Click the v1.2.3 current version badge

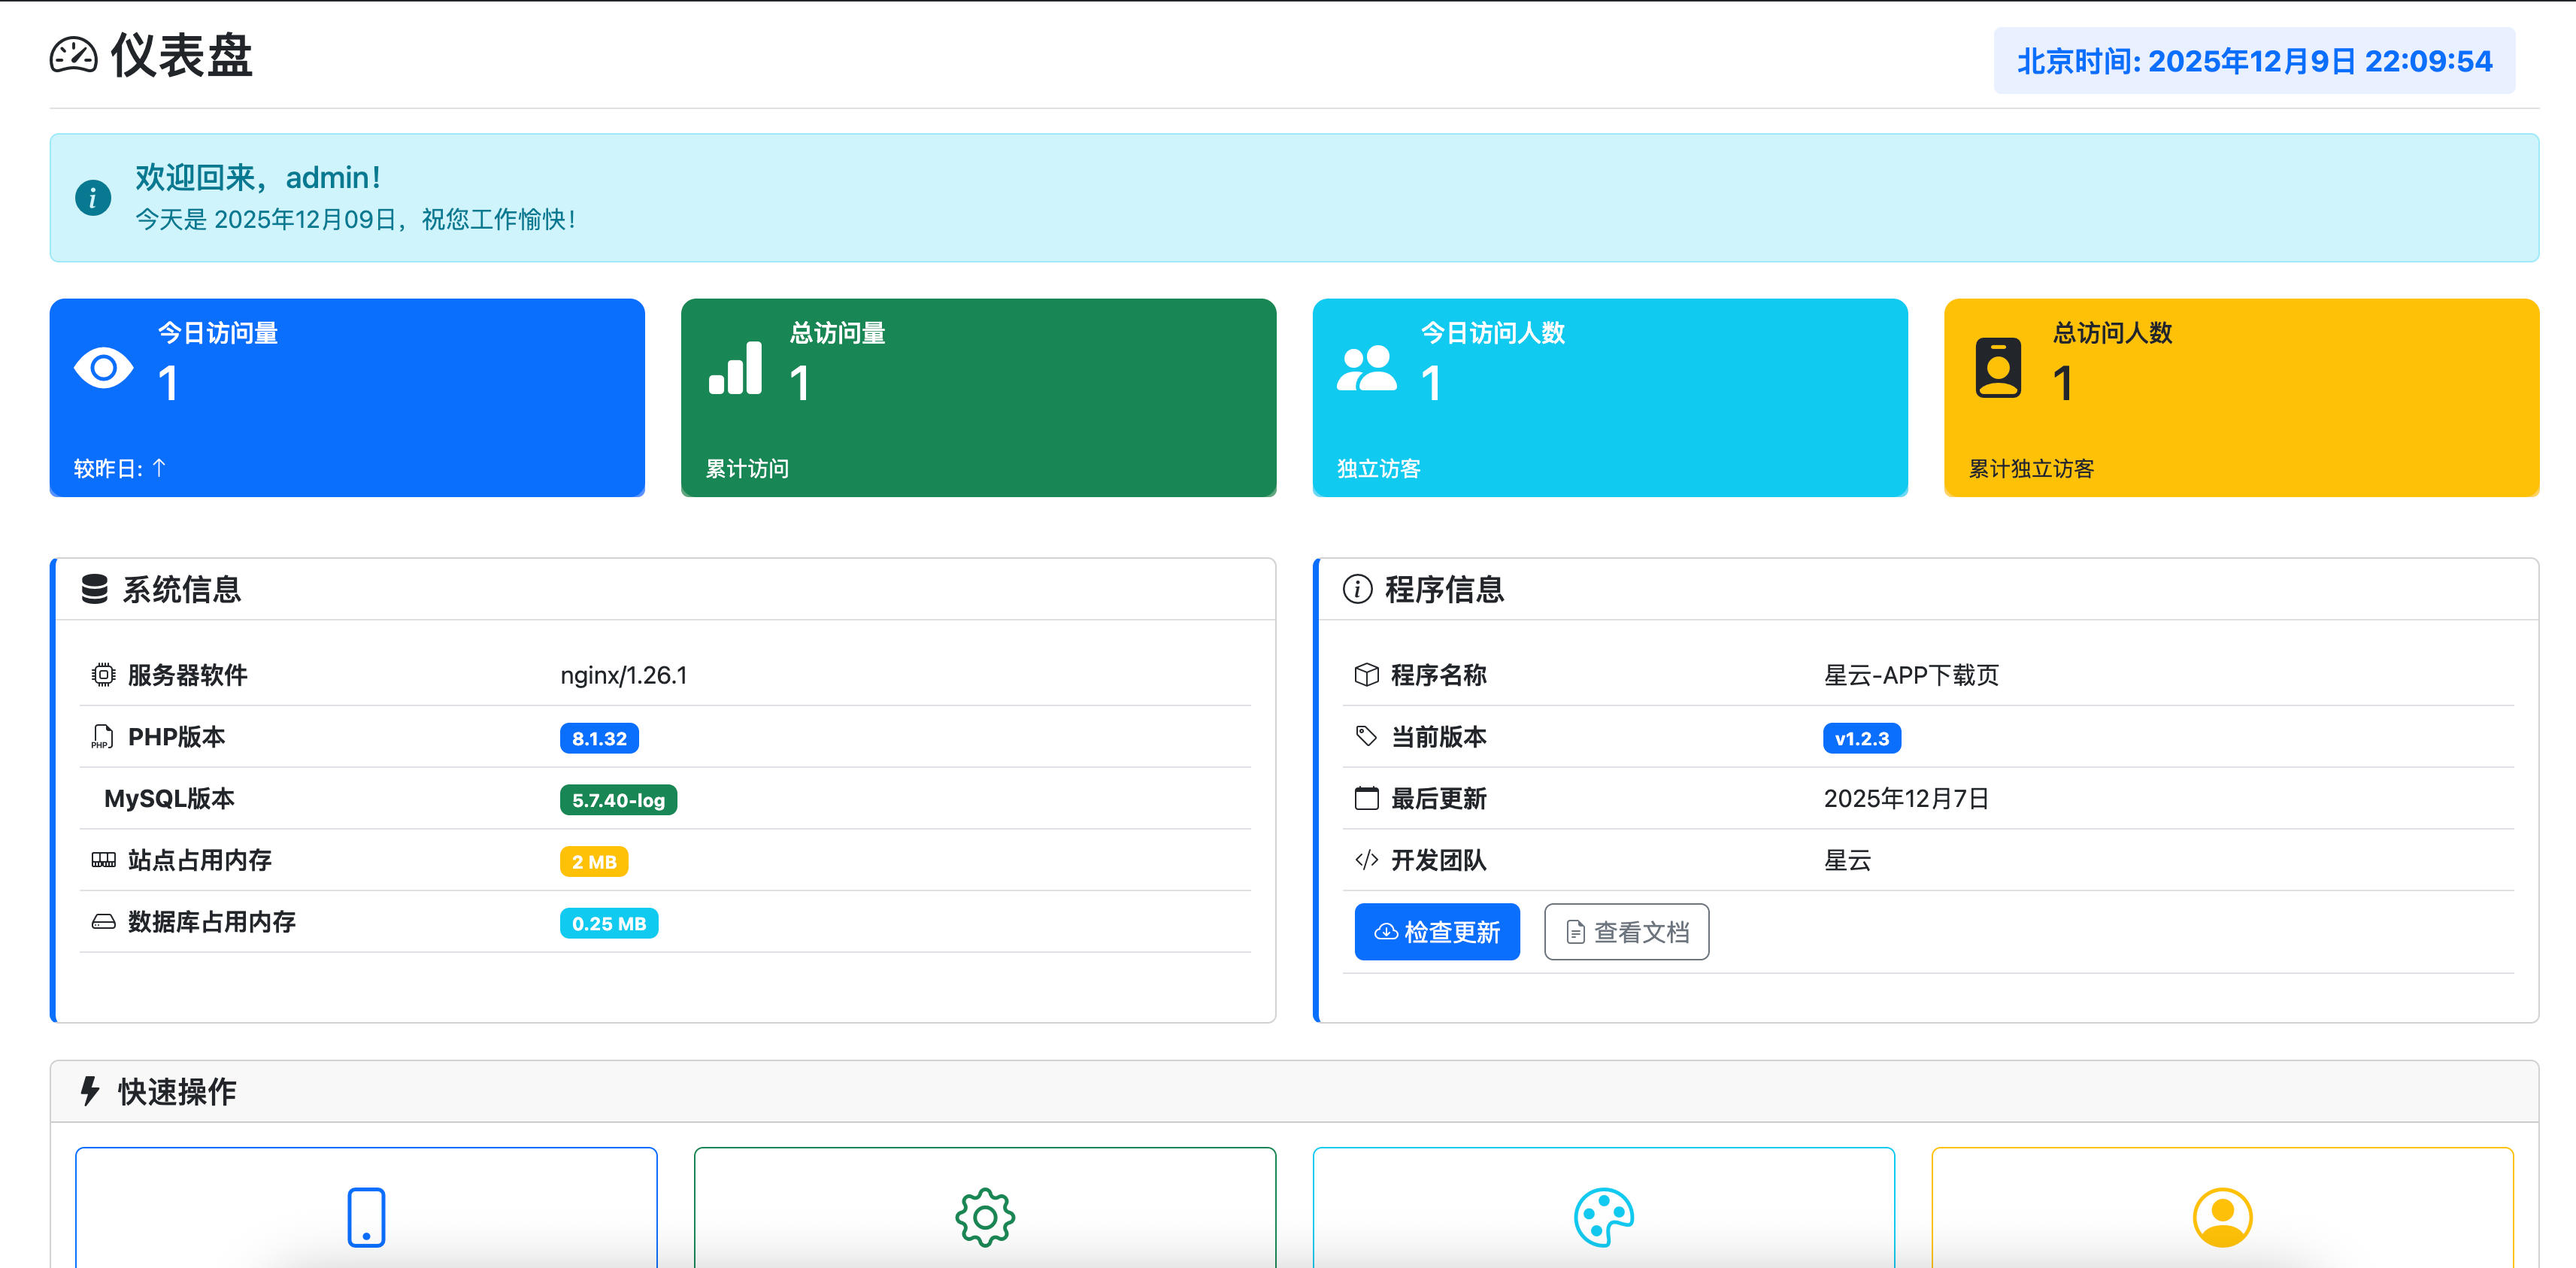pyautogui.click(x=1861, y=738)
